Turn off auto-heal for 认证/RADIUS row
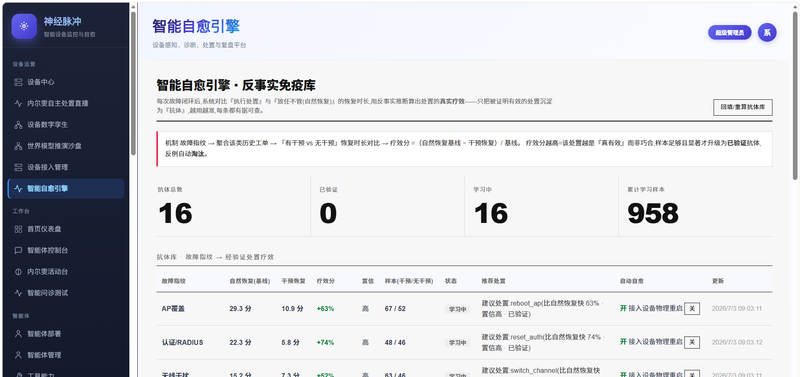Viewport: 800px width, 377px height. [692, 342]
